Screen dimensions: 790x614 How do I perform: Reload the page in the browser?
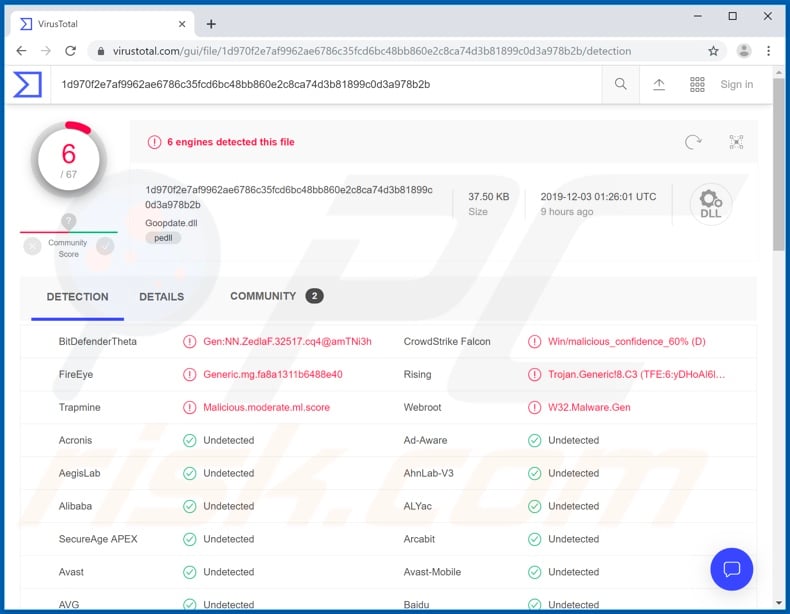point(71,51)
